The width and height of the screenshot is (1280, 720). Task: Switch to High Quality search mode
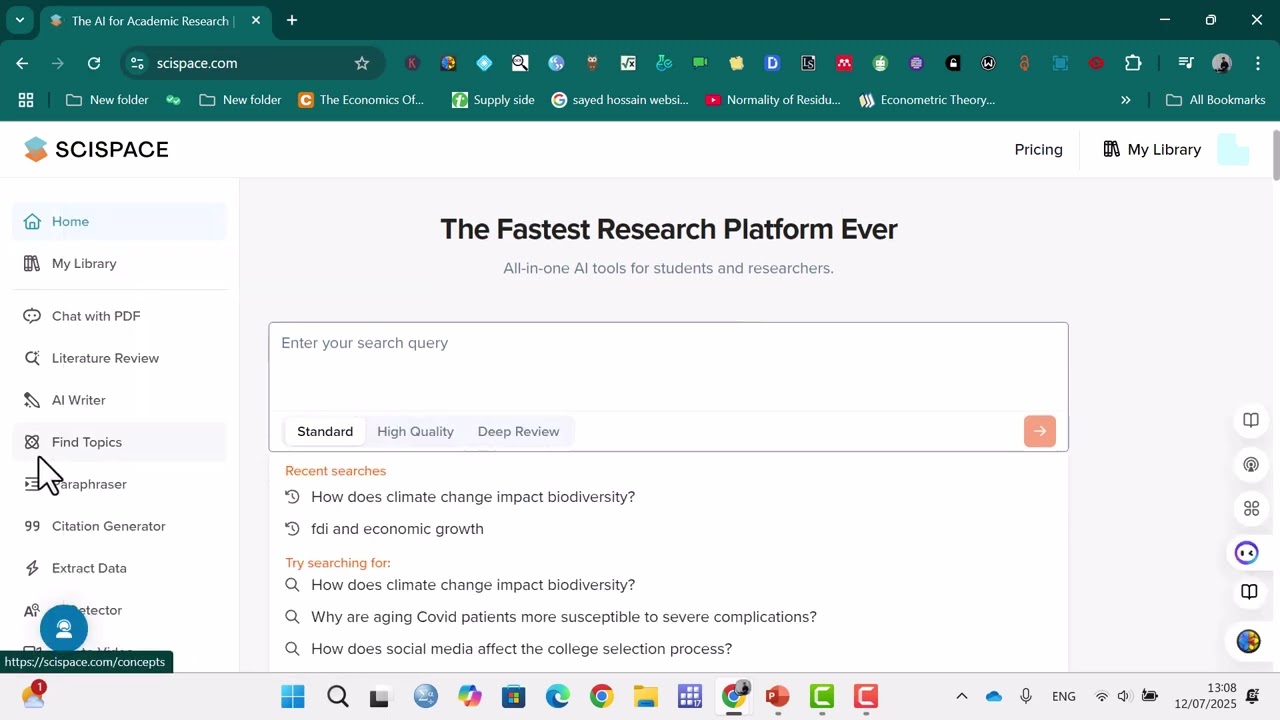[415, 431]
